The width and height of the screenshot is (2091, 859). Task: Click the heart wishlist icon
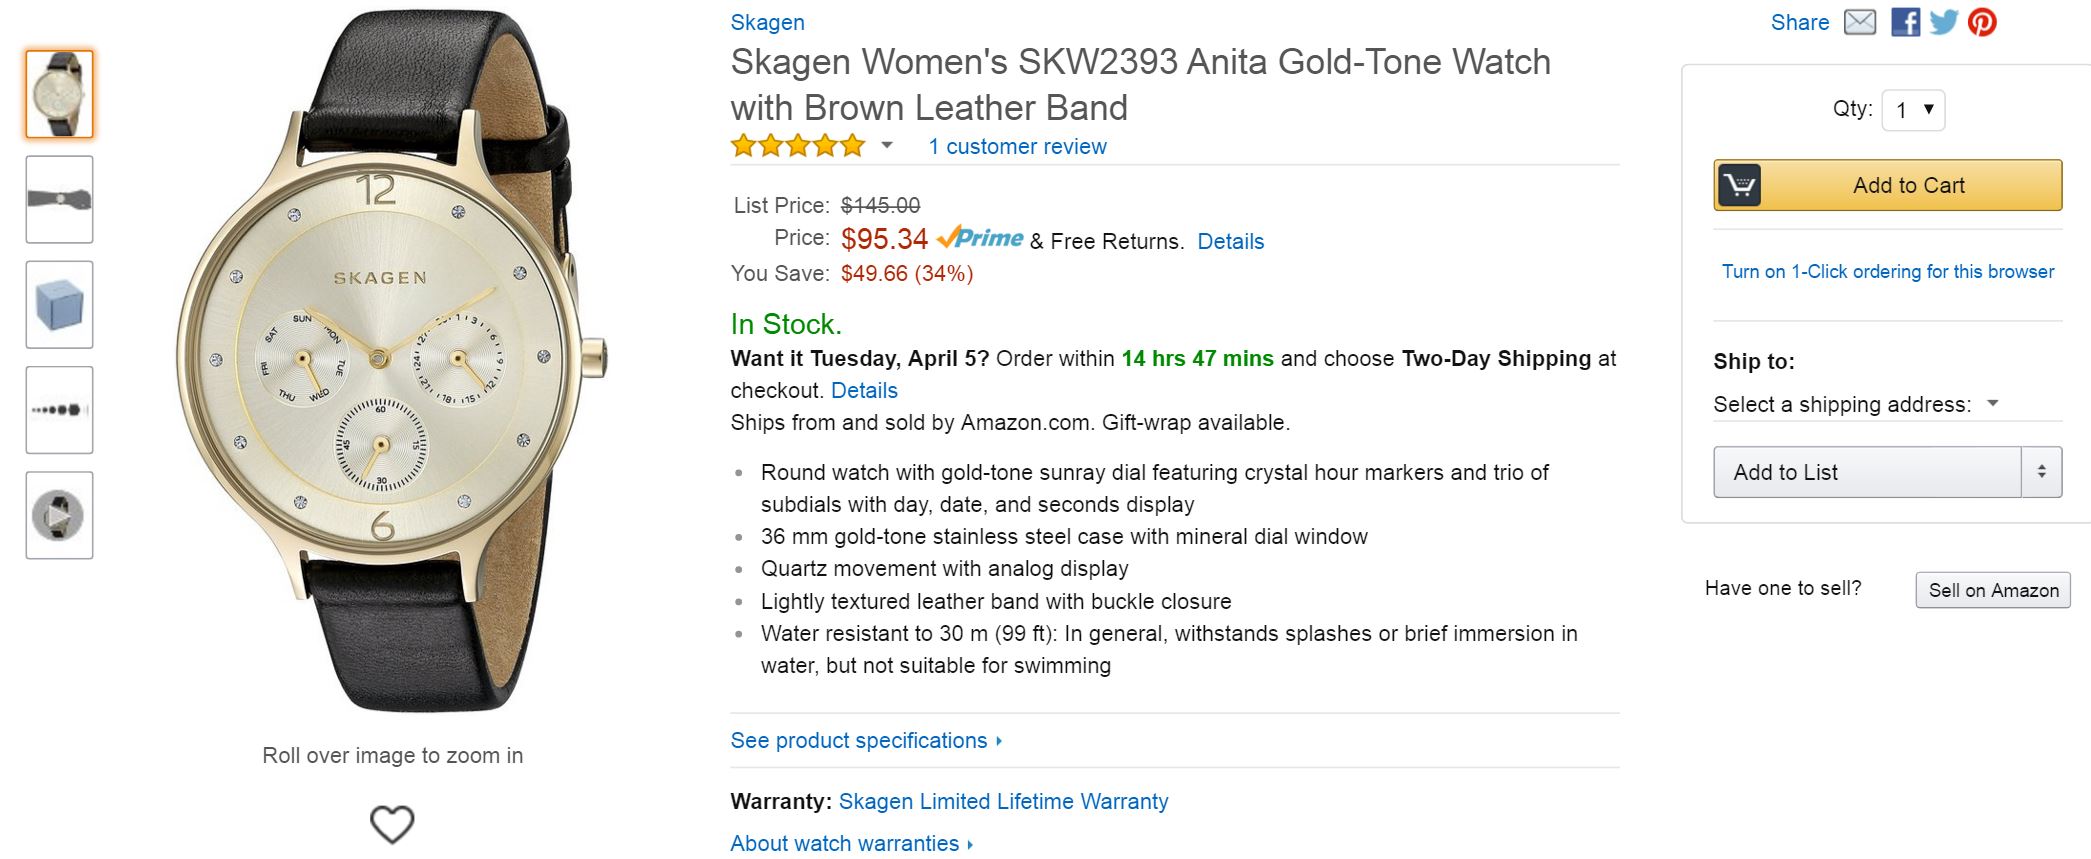392,824
